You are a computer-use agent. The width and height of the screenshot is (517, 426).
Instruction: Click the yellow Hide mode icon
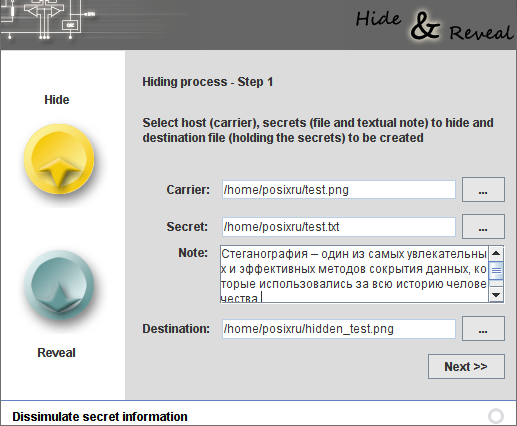click(59, 159)
